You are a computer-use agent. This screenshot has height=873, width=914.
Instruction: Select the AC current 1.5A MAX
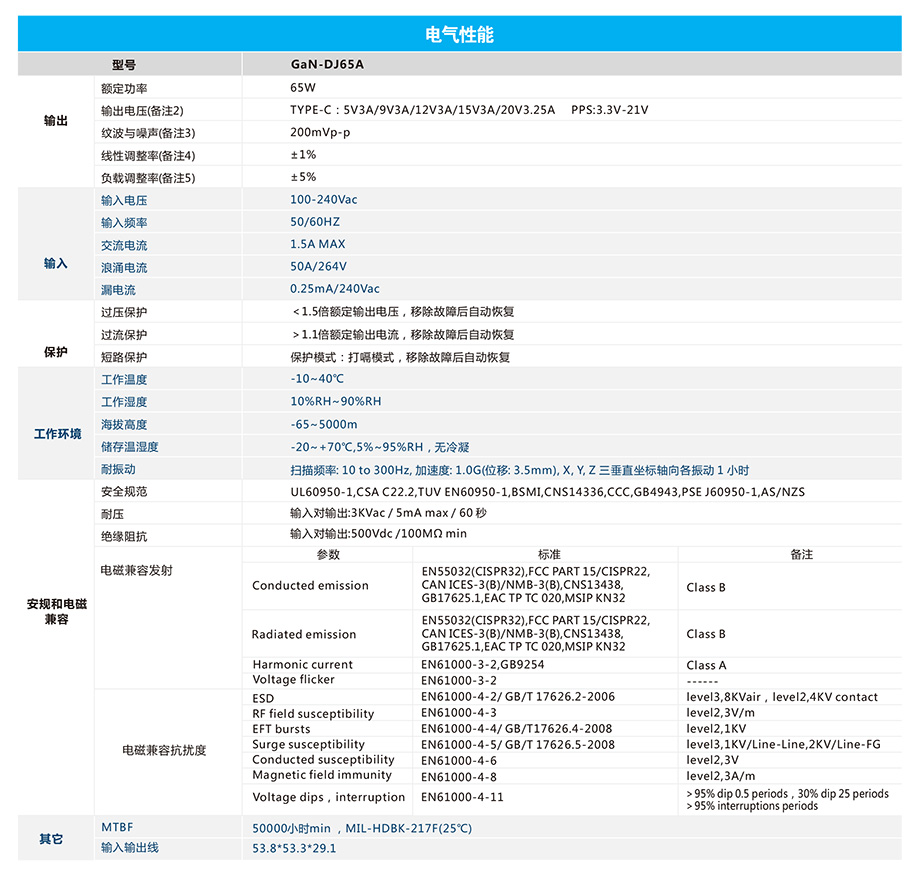318,244
